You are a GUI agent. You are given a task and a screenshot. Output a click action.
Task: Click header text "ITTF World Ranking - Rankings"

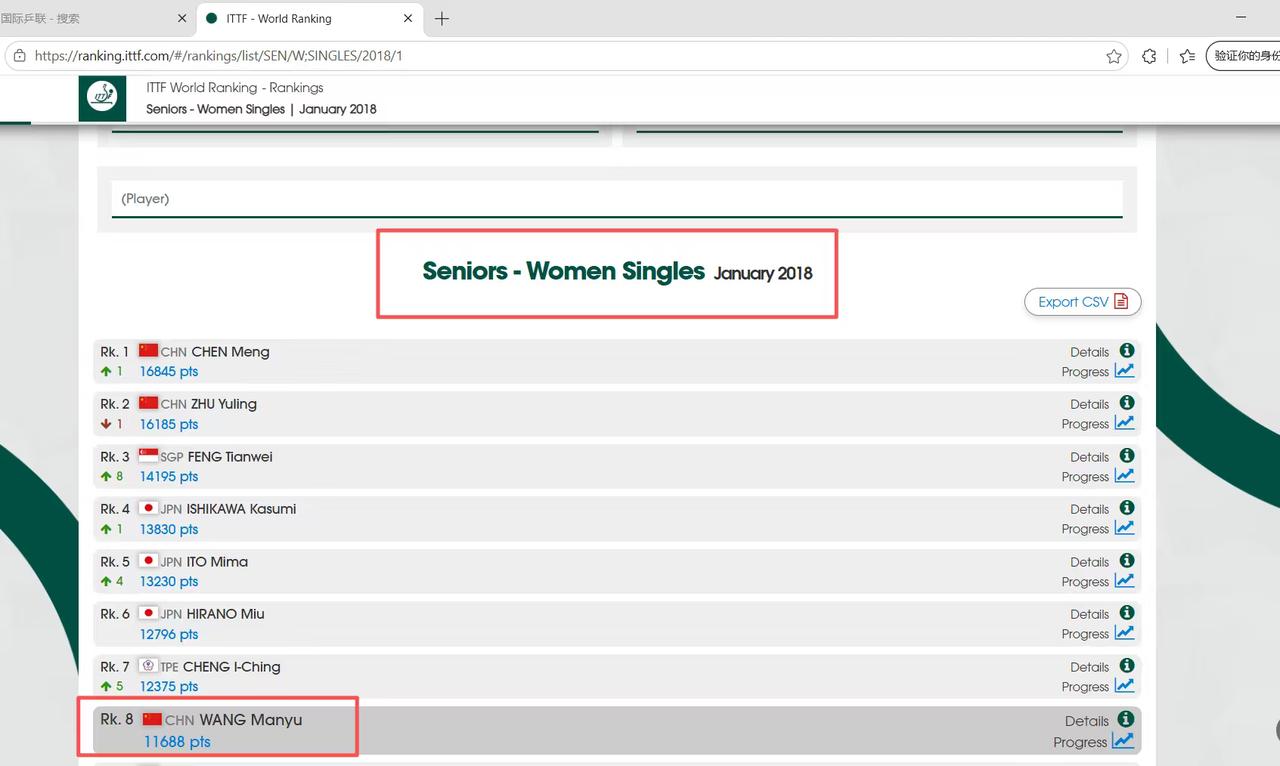[235, 88]
